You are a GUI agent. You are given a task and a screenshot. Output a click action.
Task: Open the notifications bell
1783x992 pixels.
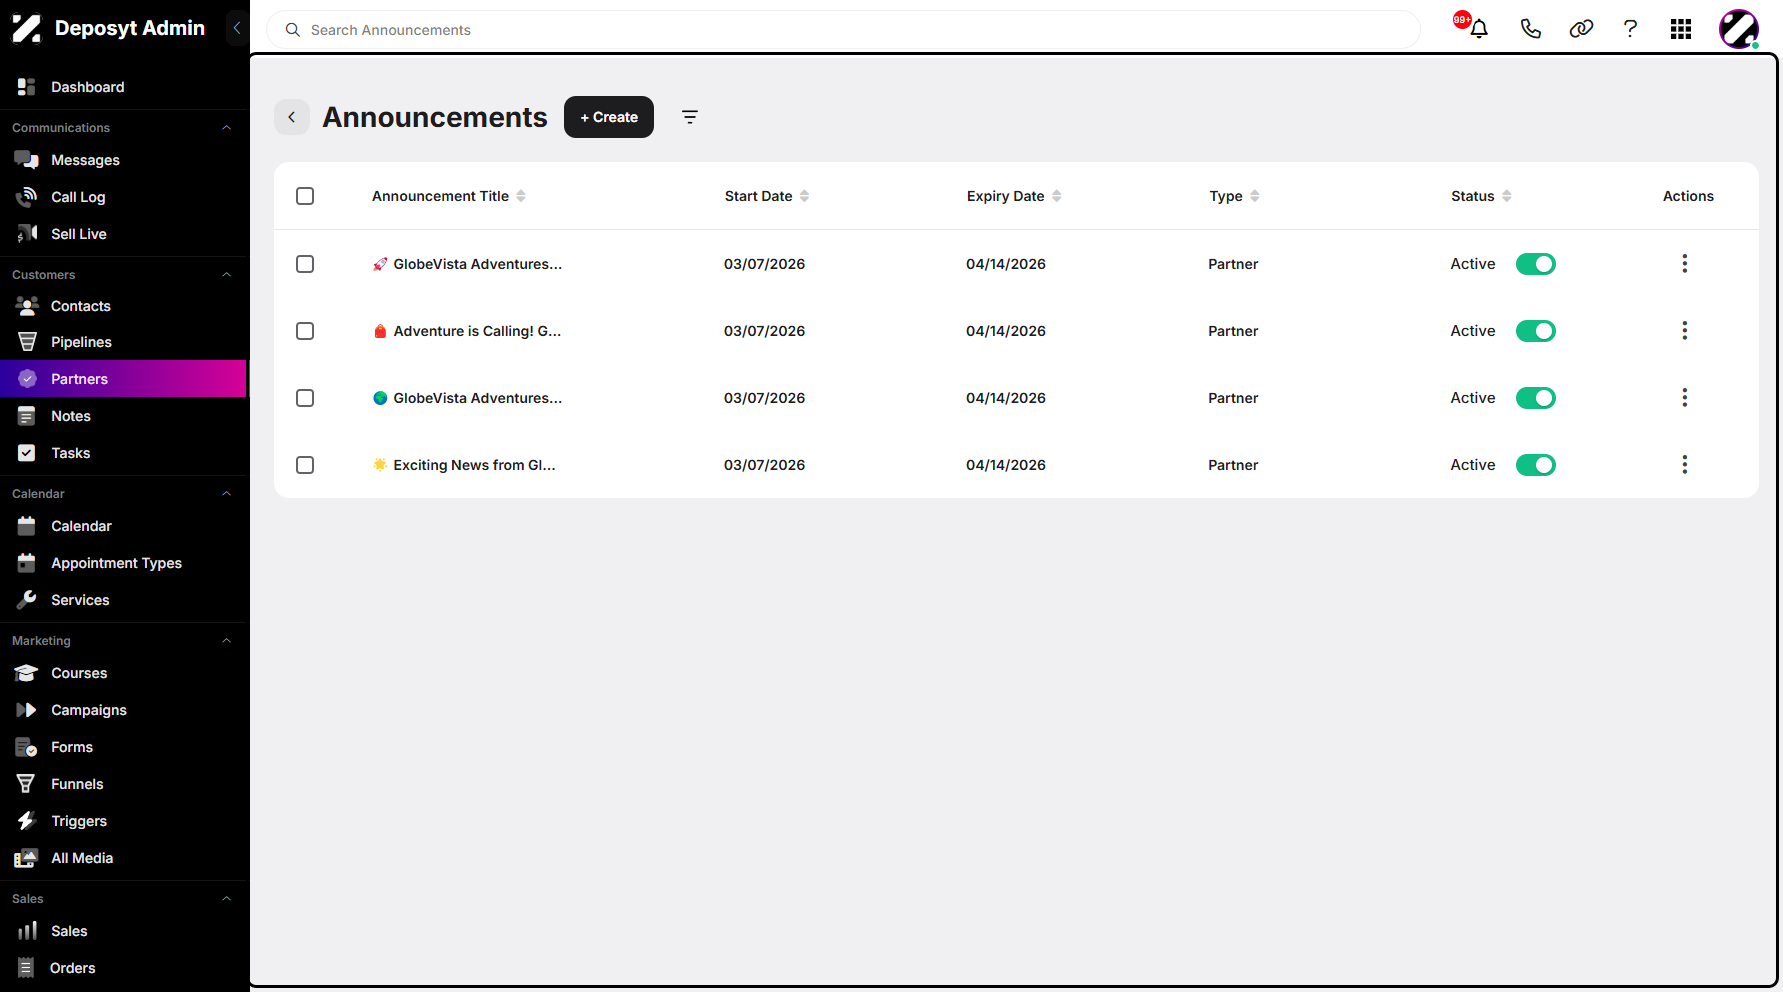coord(1478,29)
